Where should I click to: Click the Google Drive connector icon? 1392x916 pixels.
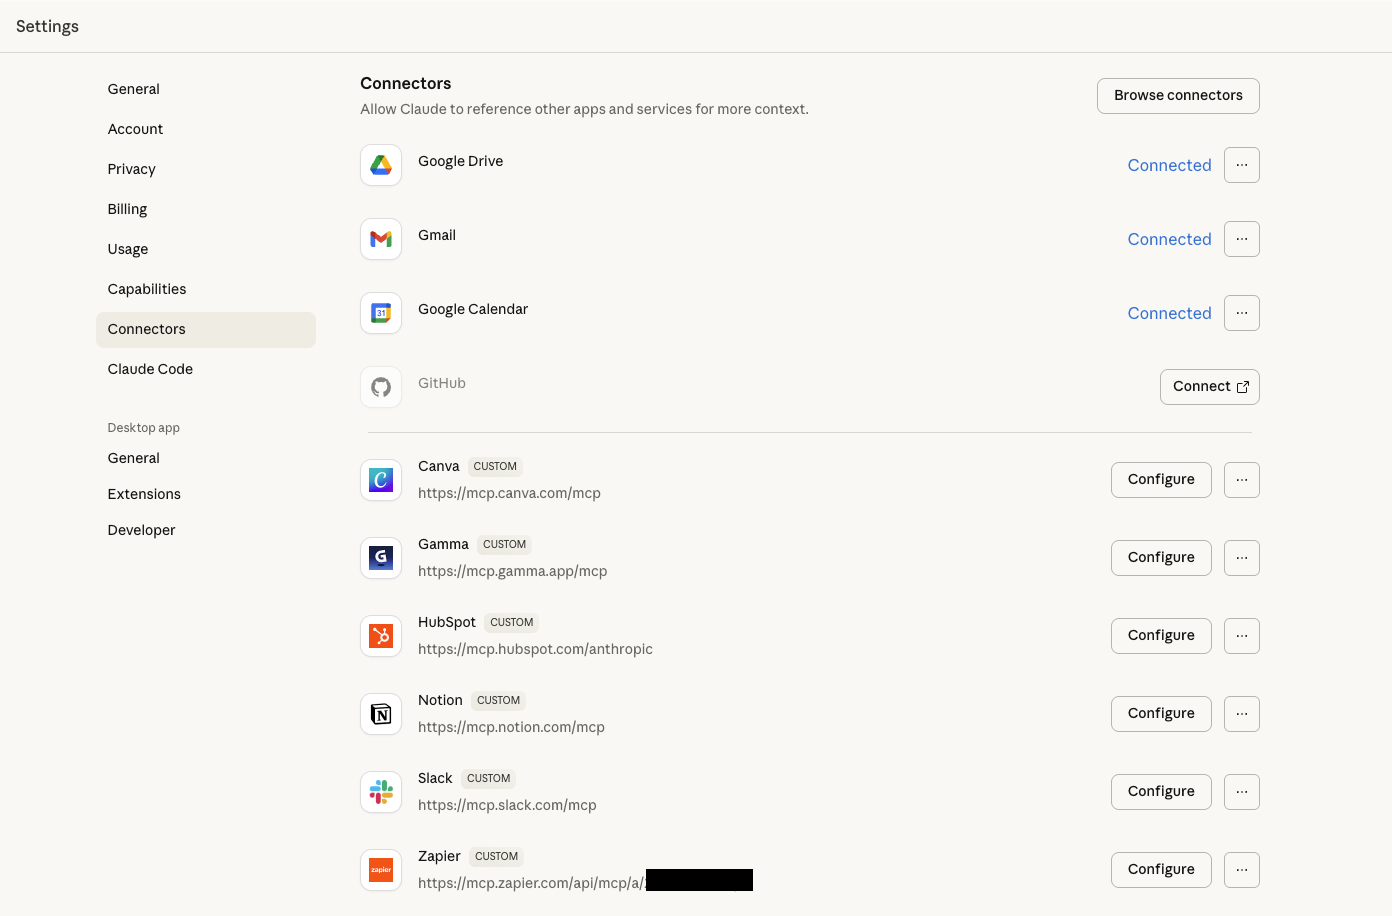pyautogui.click(x=381, y=165)
